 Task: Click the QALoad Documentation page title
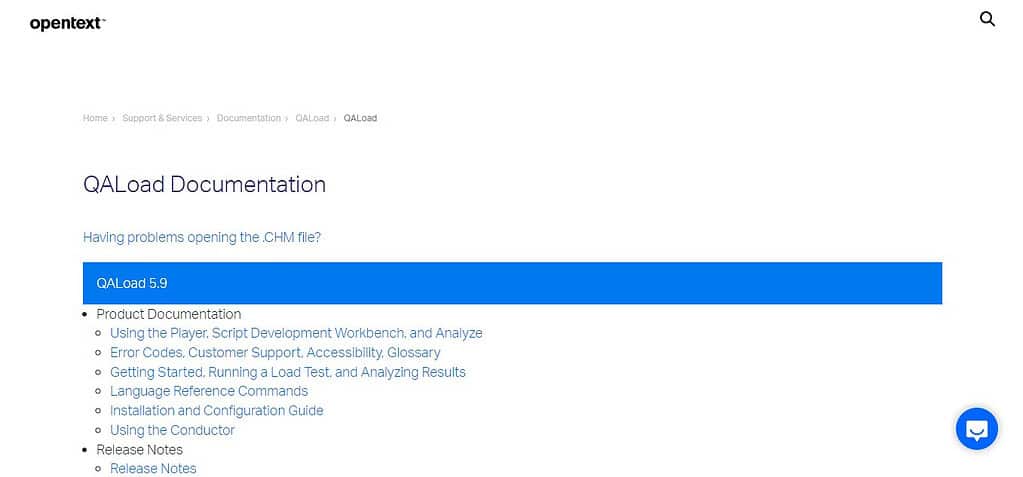pos(204,184)
